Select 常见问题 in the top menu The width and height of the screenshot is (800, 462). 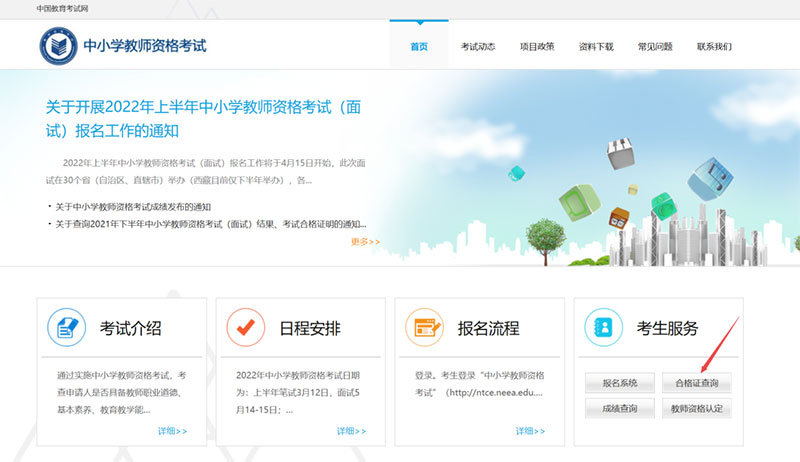click(x=655, y=46)
